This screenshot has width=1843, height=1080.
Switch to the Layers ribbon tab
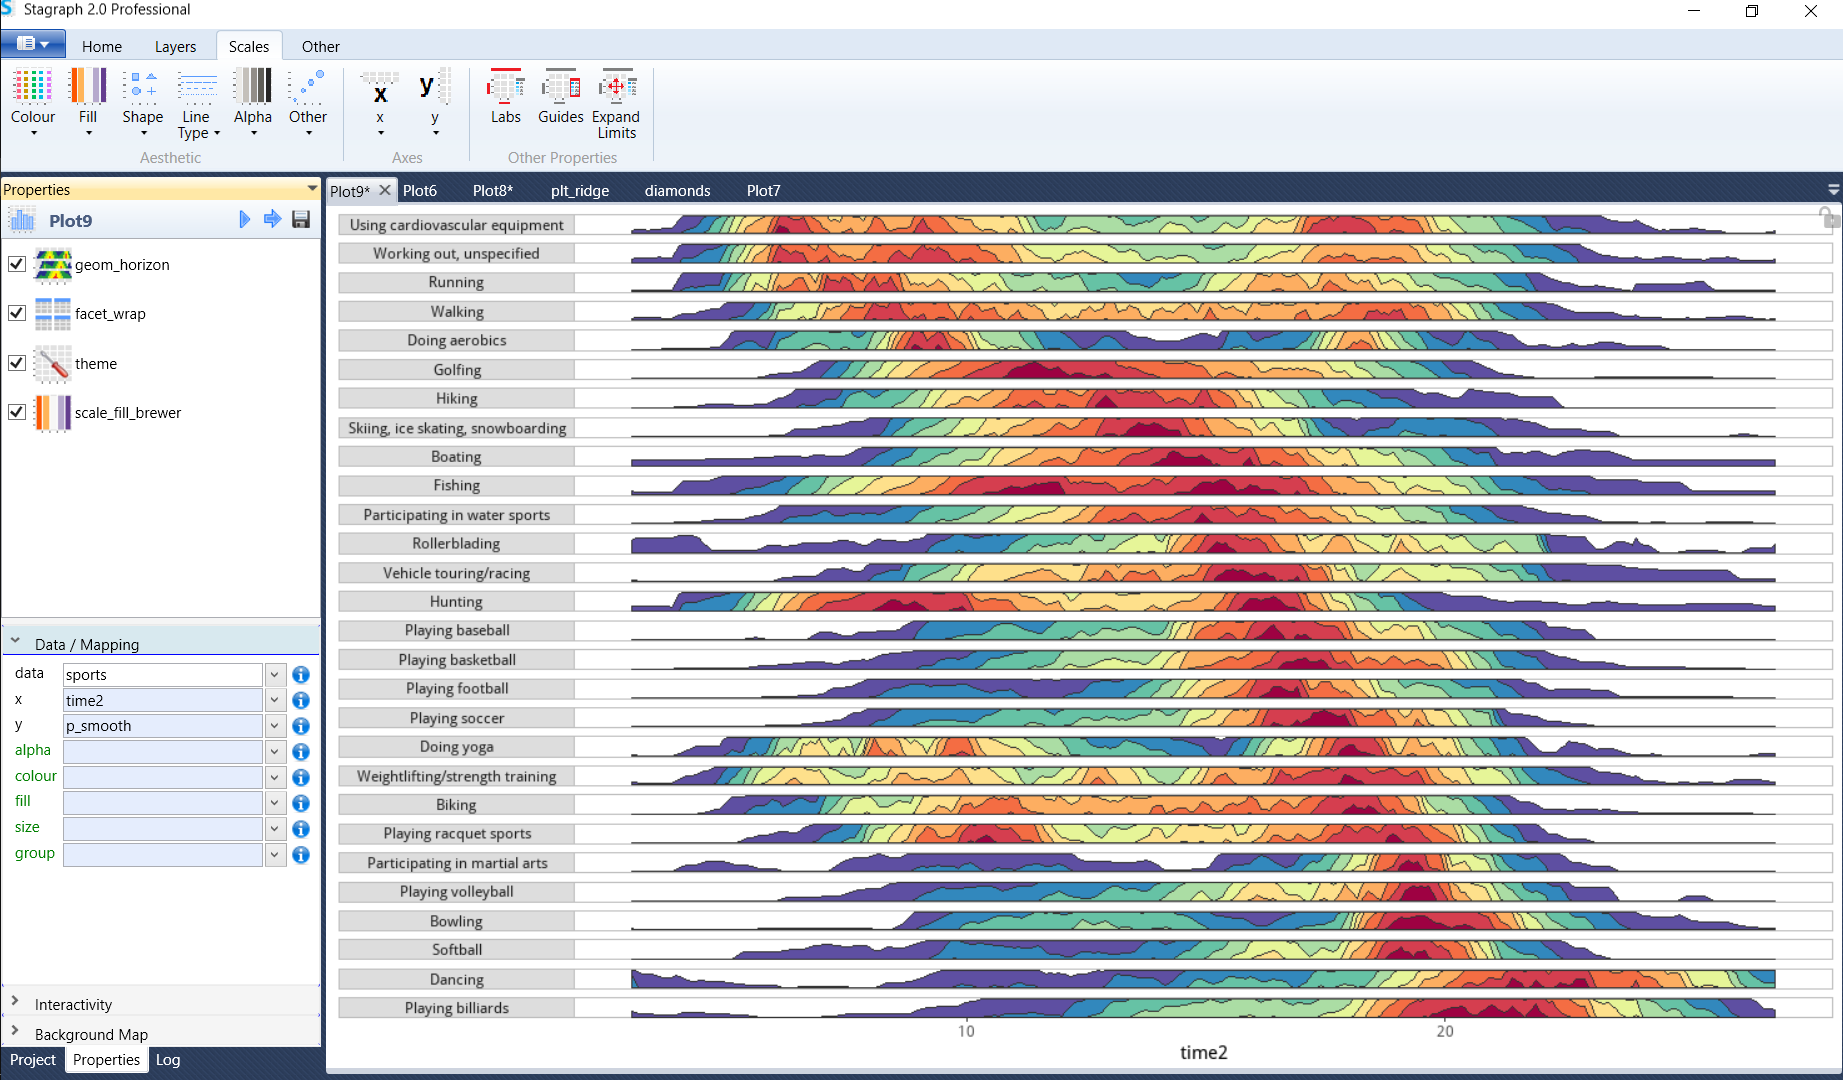pyautogui.click(x=175, y=46)
